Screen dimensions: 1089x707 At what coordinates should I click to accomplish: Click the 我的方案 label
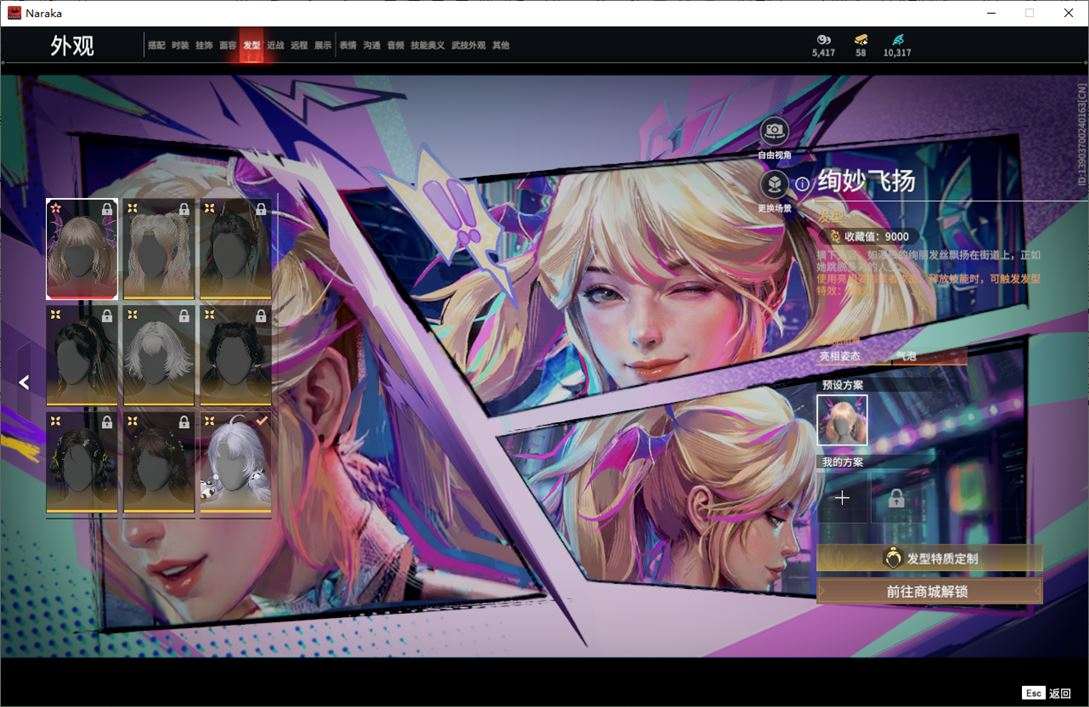coord(843,462)
